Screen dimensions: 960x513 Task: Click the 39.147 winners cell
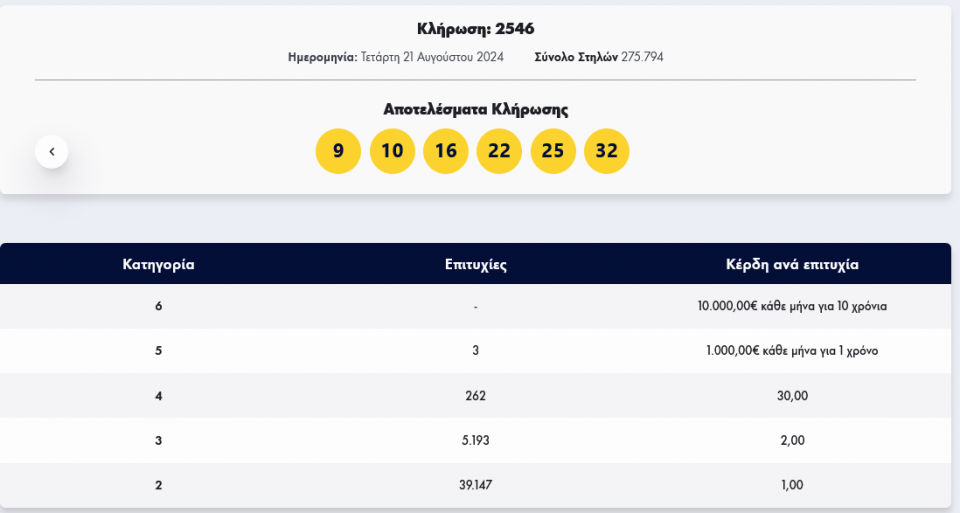(x=476, y=485)
